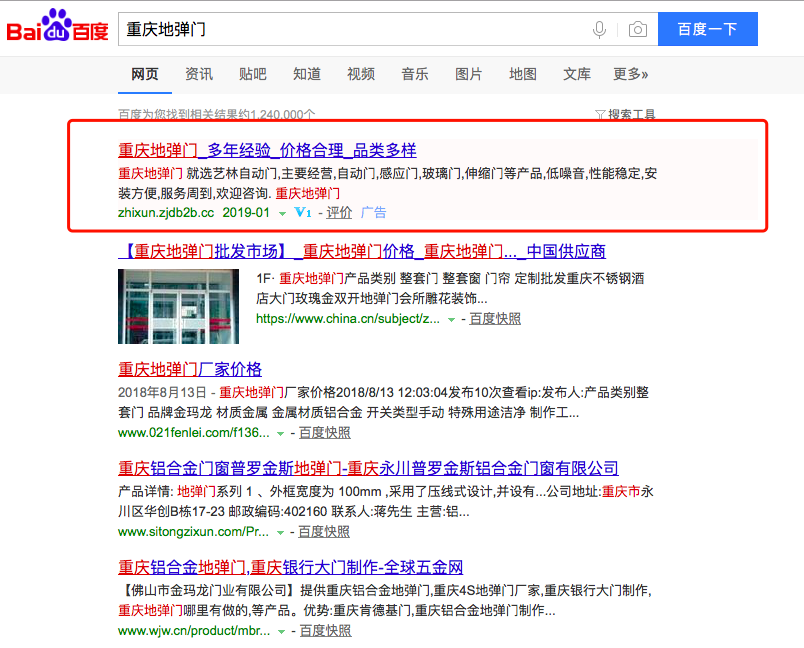Click the www.021fenlei.com URL
This screenshot has height=648, width=804.
click(193, 432)
